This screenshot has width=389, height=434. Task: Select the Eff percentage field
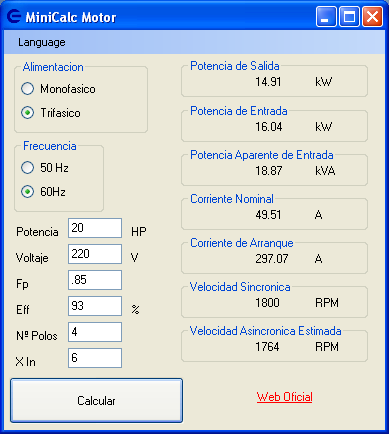coord(95,306)
